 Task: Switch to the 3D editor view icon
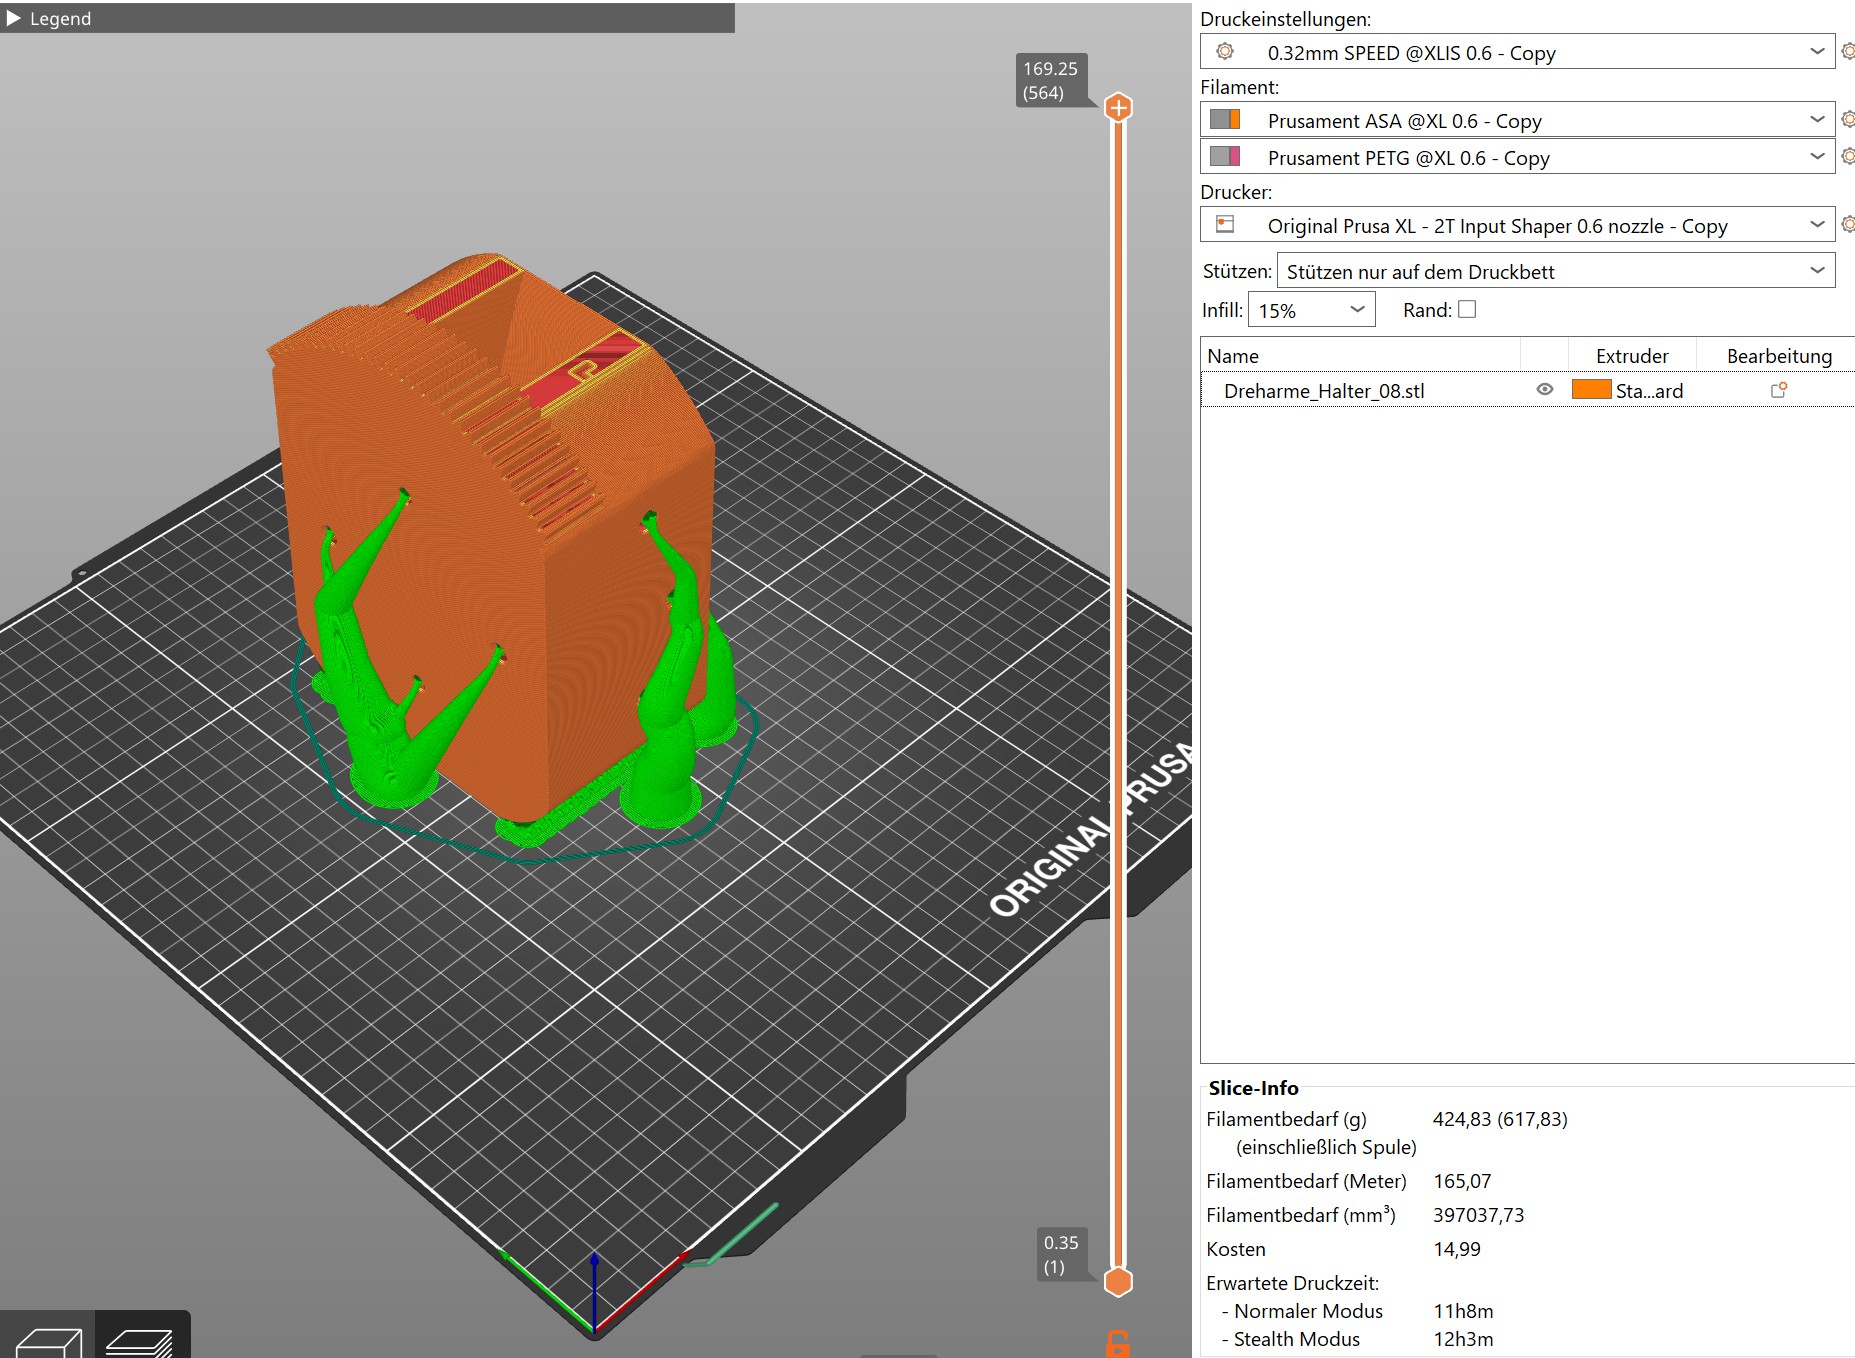[48, 1340]
